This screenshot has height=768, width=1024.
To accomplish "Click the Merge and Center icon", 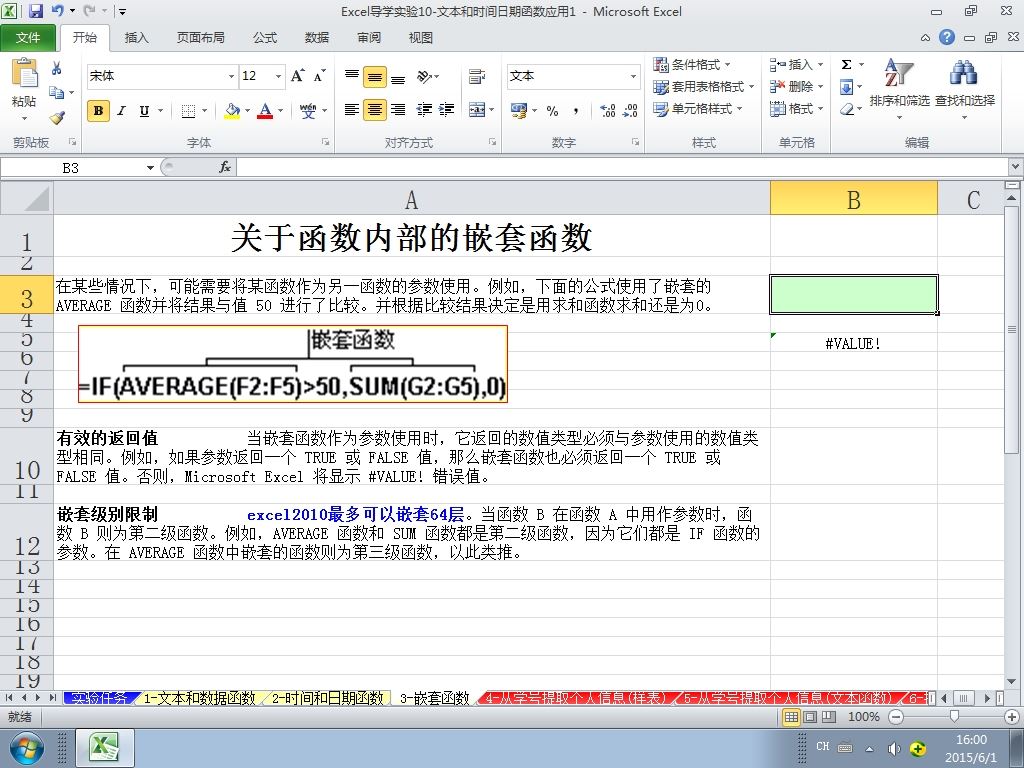I will coord(477,110).
